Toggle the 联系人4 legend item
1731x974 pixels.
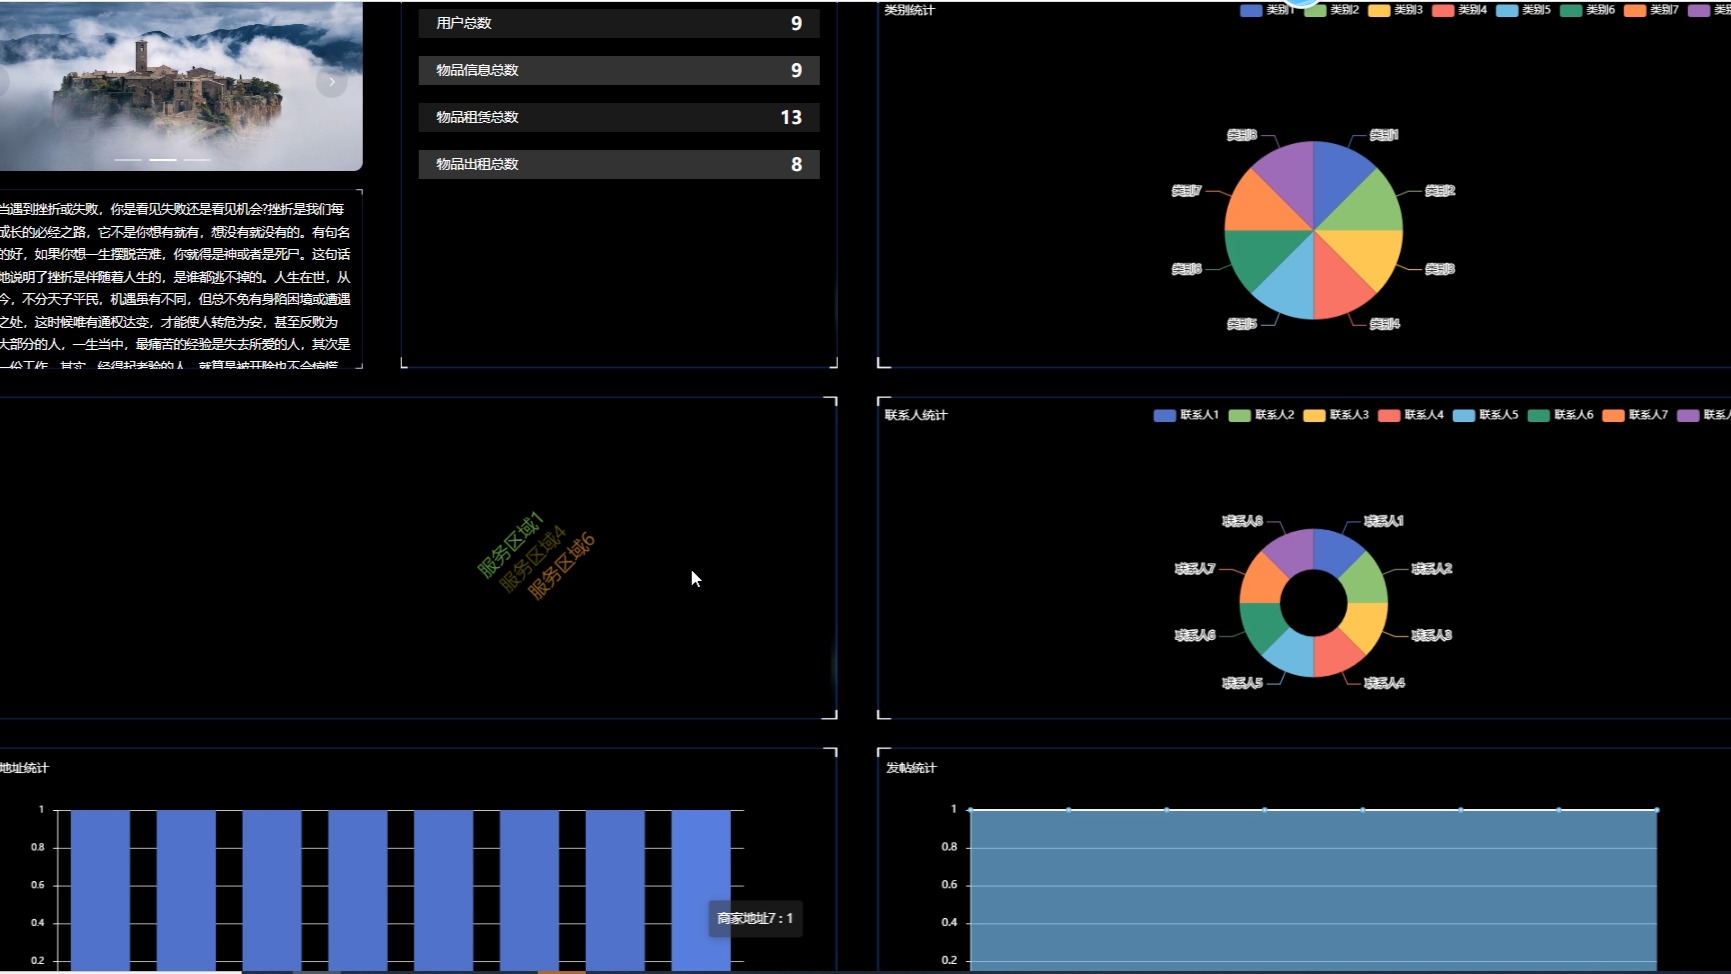(1411, 415)
